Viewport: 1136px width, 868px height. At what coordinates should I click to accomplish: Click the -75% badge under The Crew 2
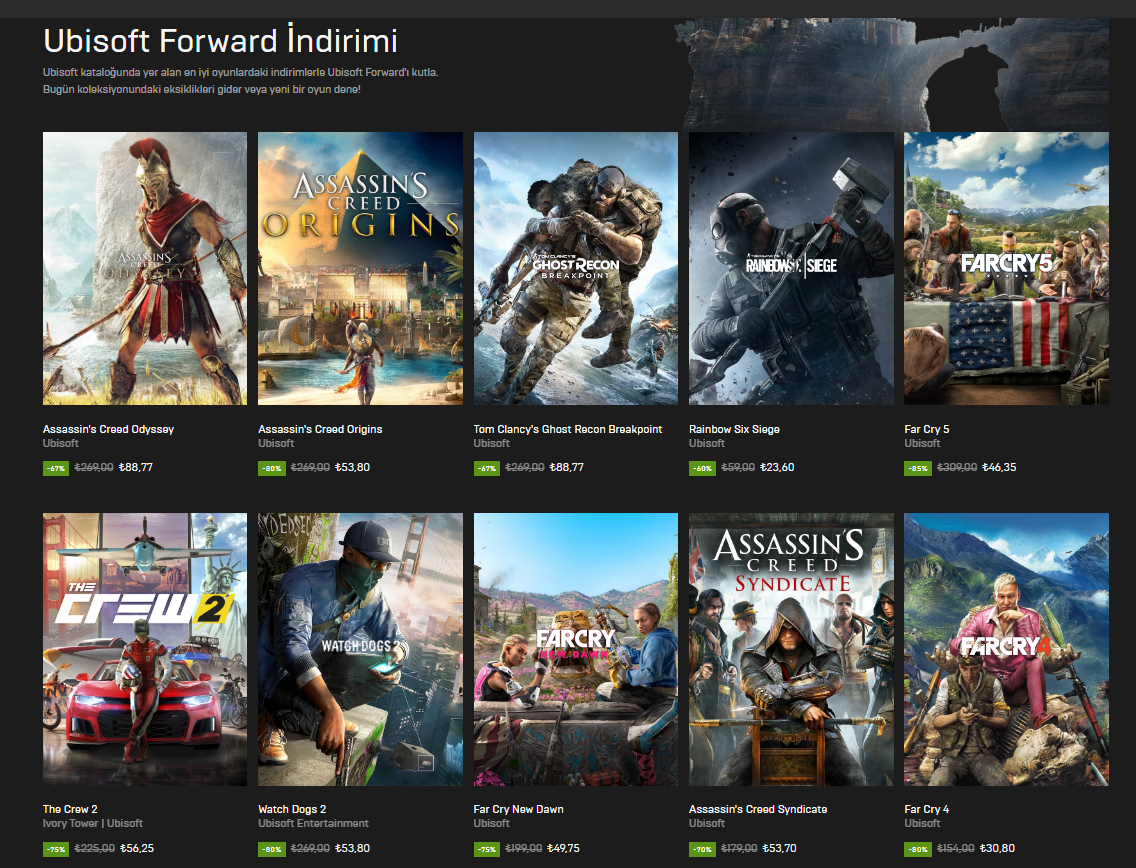tap(56, 849)
